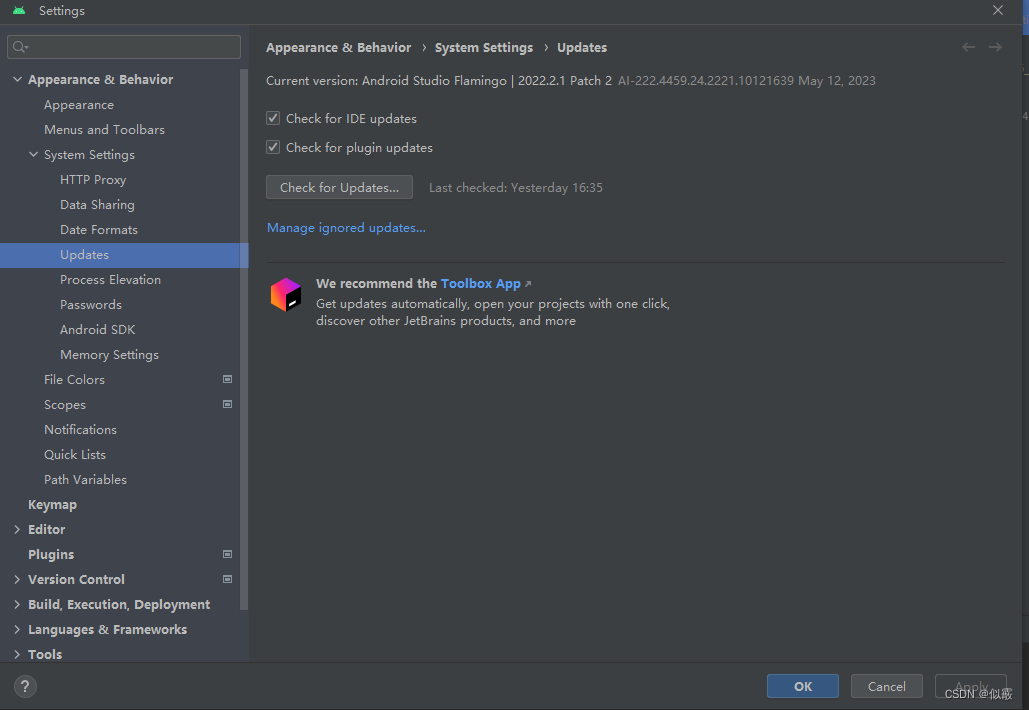Viewport: 1029px width, 710px height.
Task: Click the Scopes project-level icon
Action: coord(227,404)
